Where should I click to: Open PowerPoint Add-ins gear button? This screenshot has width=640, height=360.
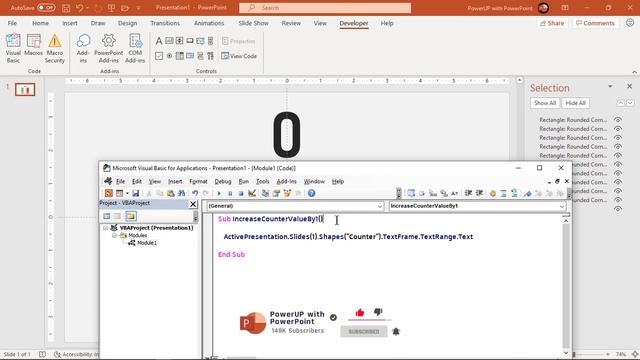point(109,48)
